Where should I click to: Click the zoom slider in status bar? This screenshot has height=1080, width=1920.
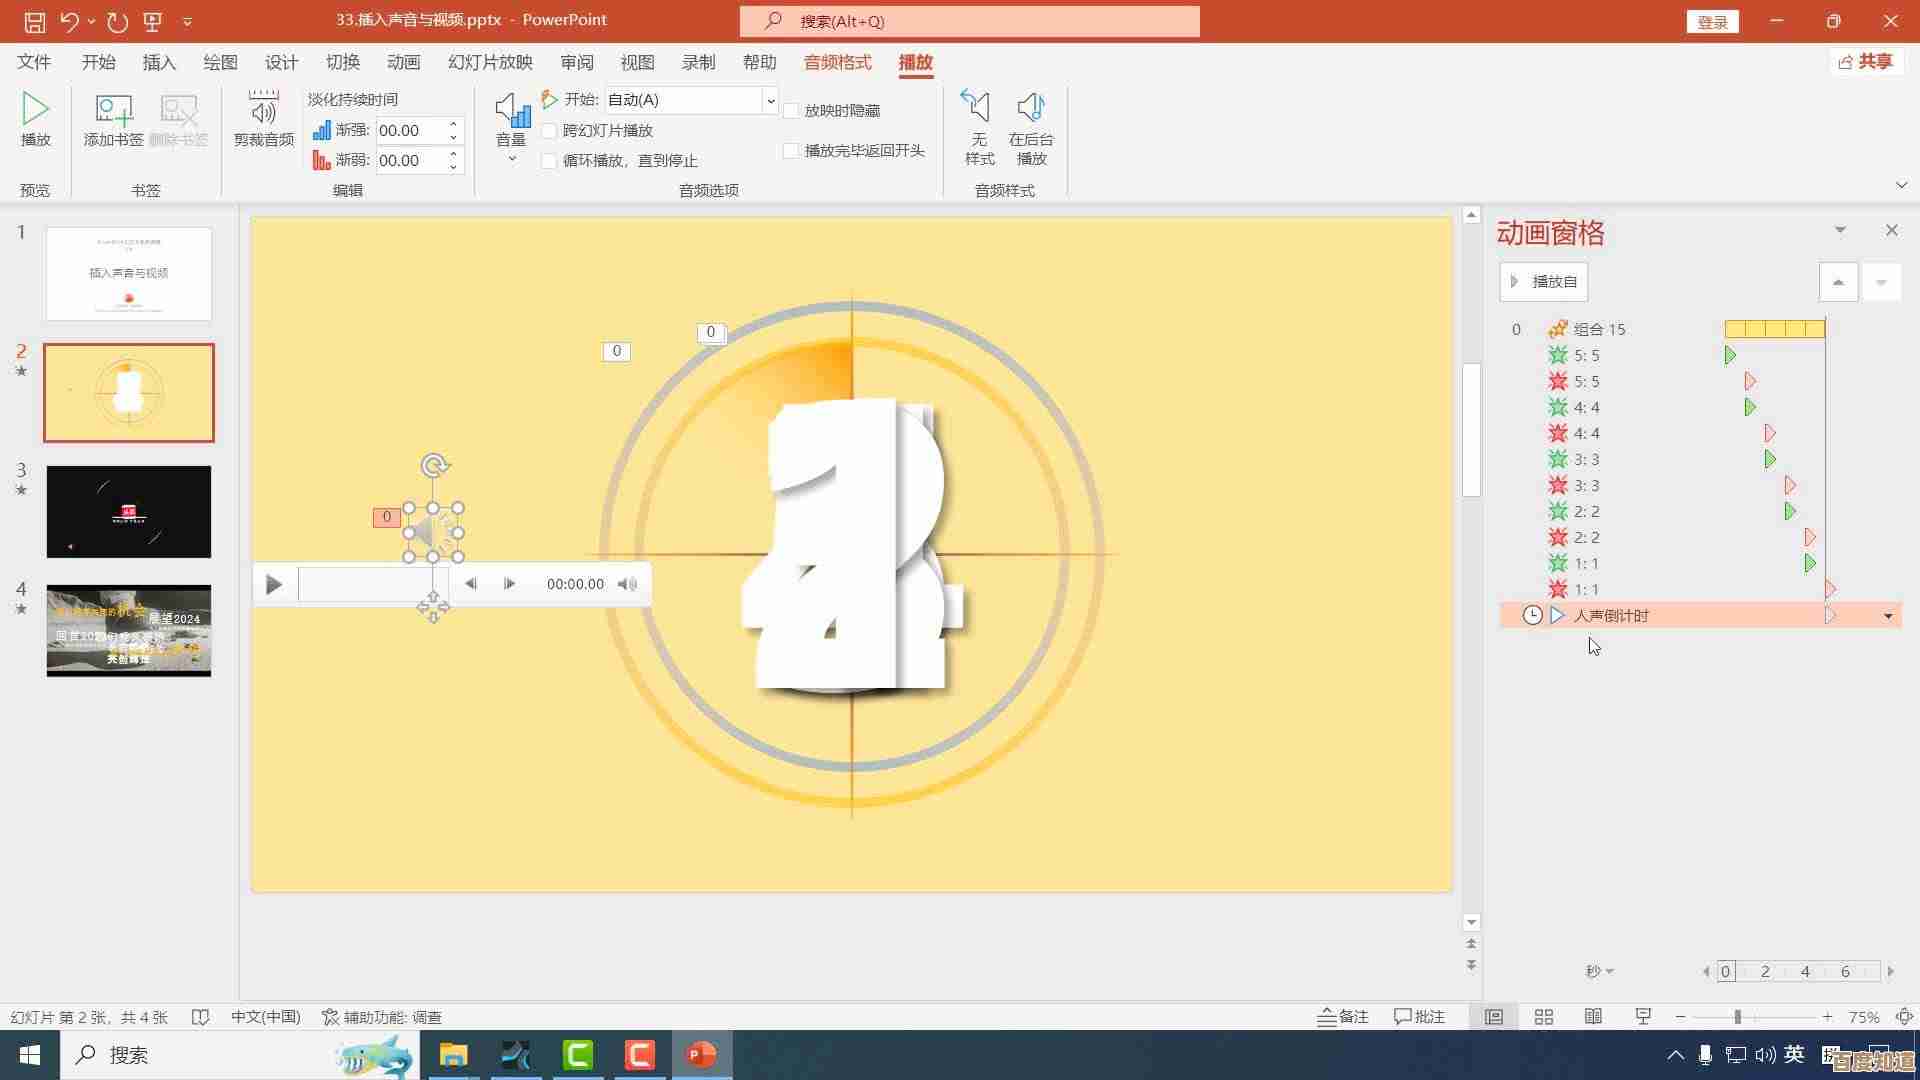[1738, 1017]
